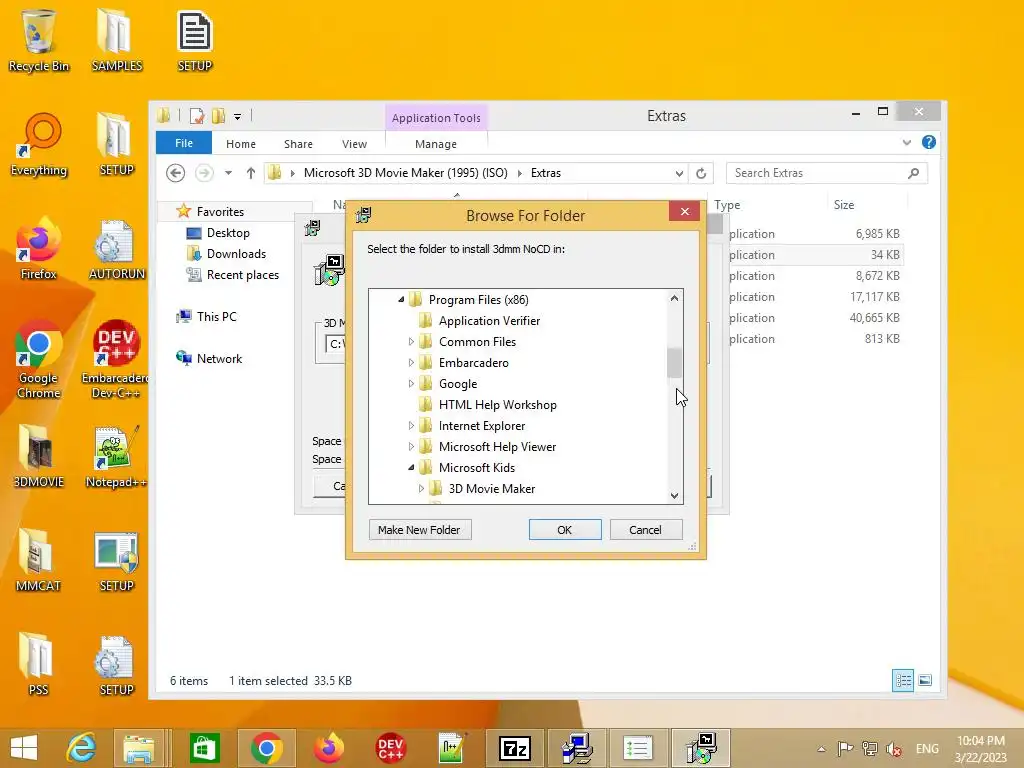
Task: Open the File menu in Explorer
Action: coord(184,143)
